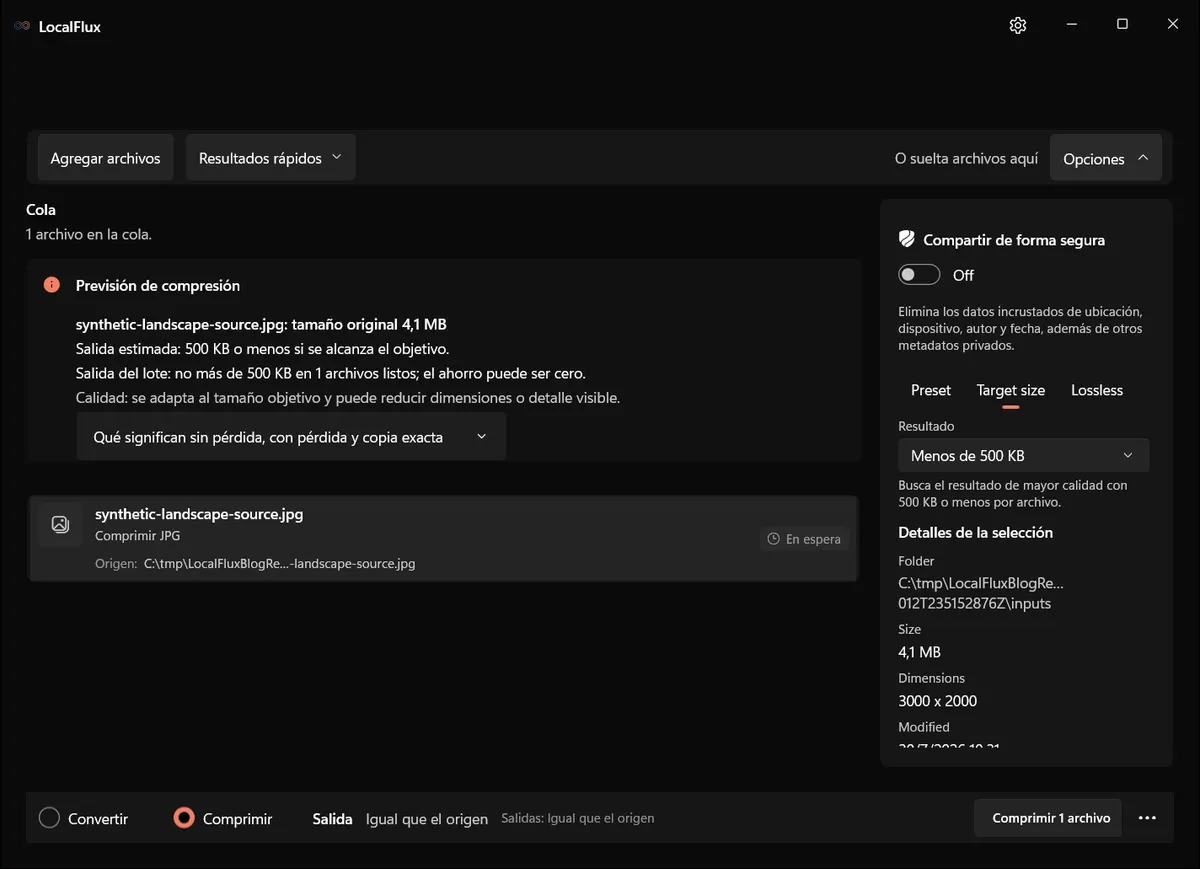This screenshot has height=869, width=1200.
Task: Click the Comprimir JPG label
Action: tap(137, 536)
